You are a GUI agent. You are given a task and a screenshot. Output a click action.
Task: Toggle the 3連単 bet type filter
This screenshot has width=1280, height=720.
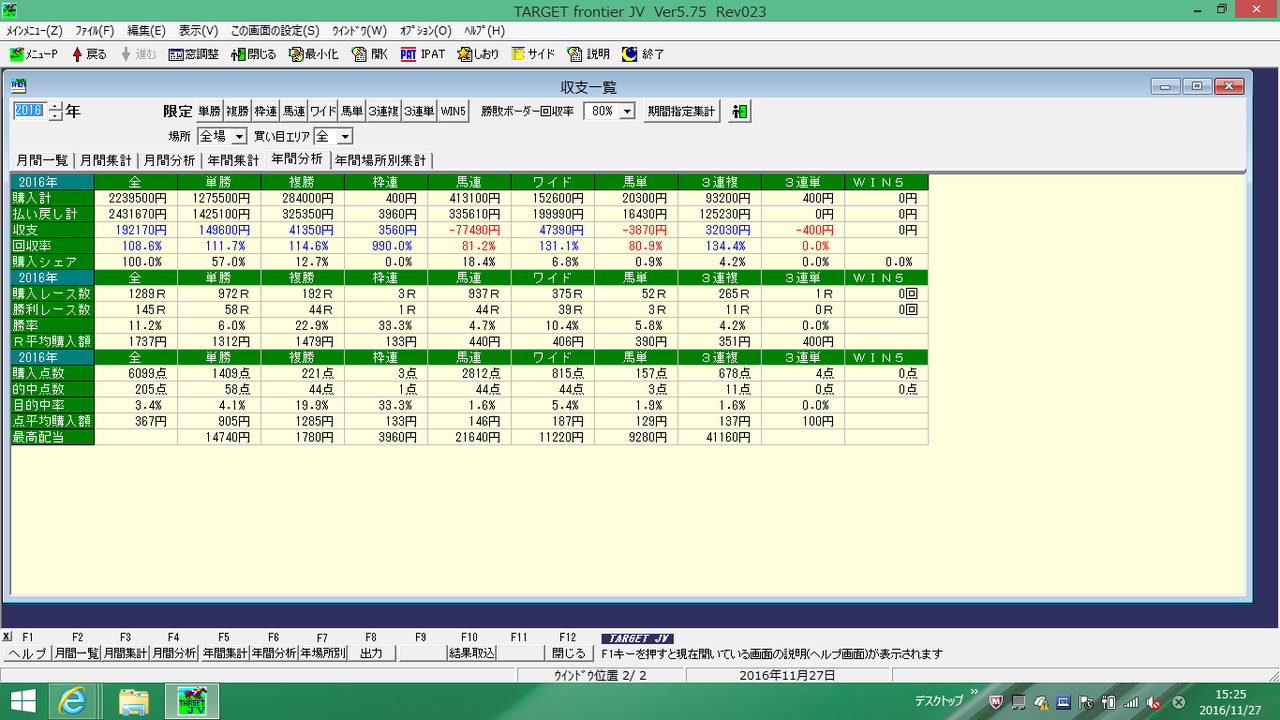(x=419, y=112)
